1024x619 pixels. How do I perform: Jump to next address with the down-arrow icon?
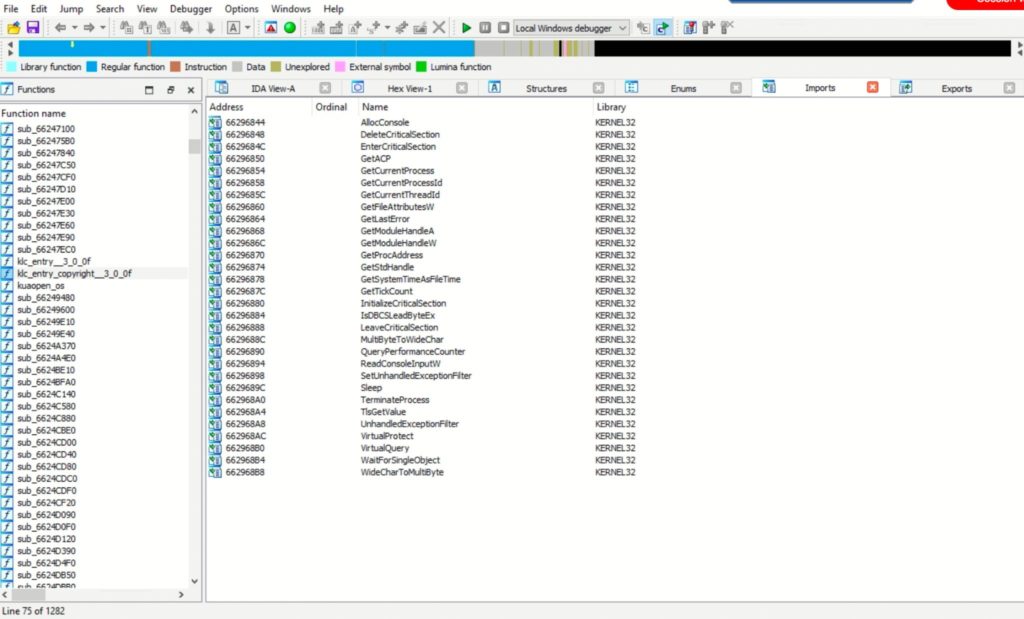click(210, 27)
